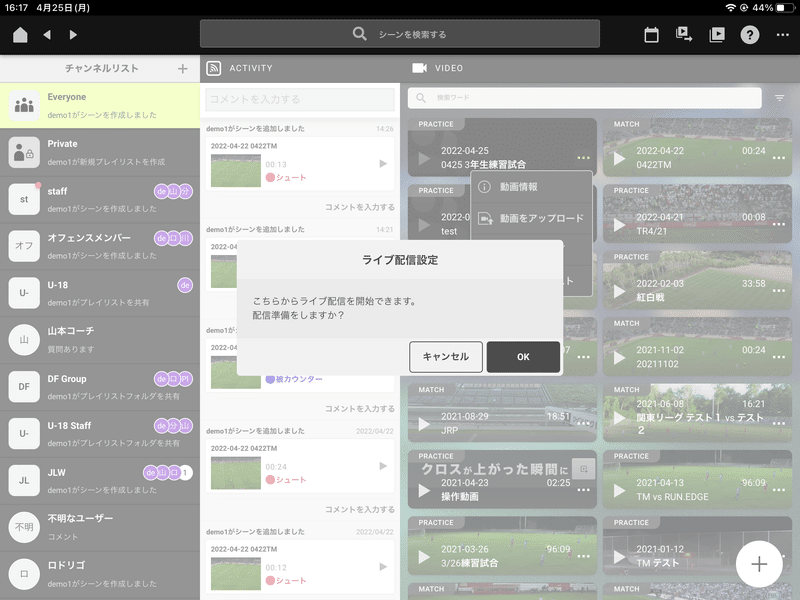Image resolution: width=800 pixels, height=600 pixels.
Task: Play the 関東リーグ テスト match video
Action: pyautogui.click(x=619, y=418)
